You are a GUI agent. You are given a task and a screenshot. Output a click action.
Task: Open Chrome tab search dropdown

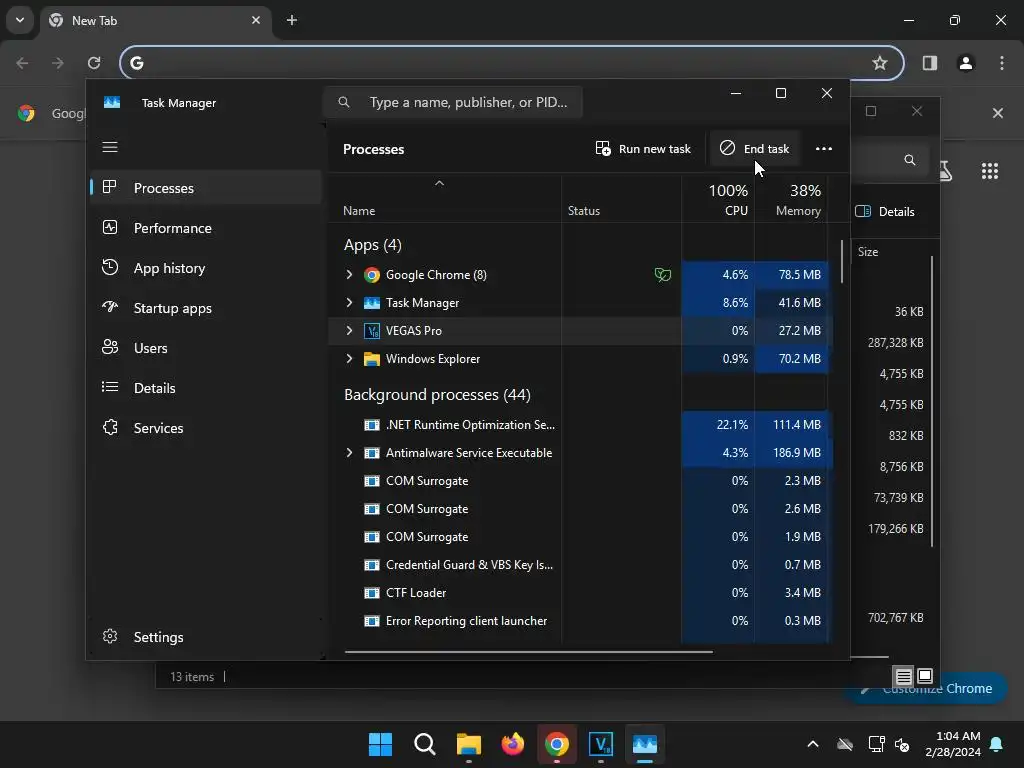(x=20, y=20)
